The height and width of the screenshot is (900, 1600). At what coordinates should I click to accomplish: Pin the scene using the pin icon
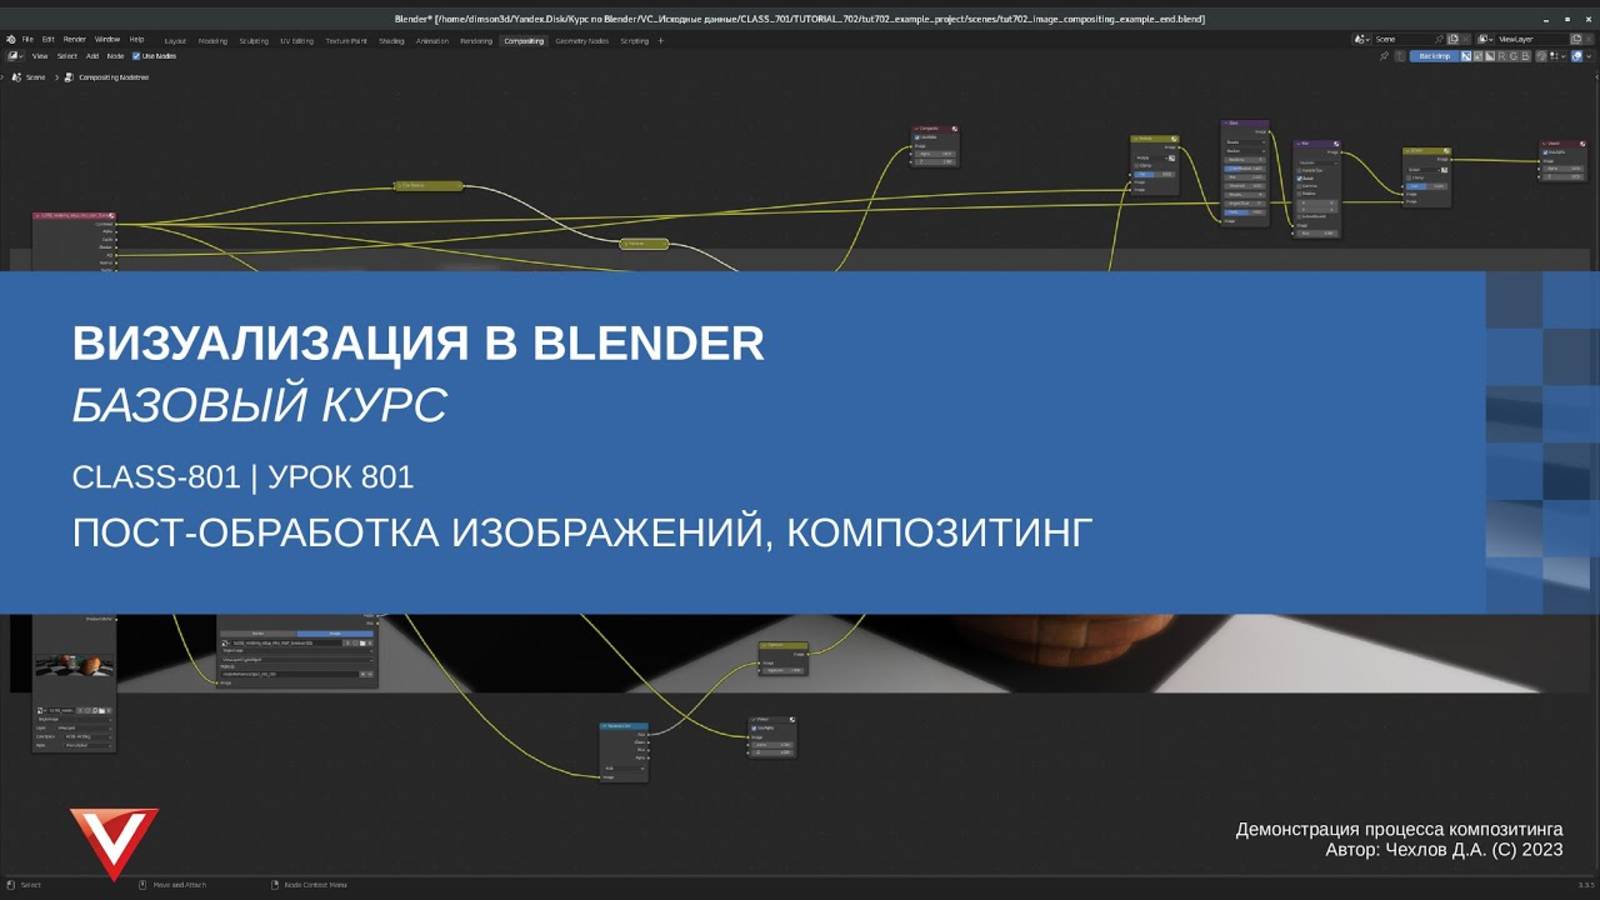point(1439,38)
